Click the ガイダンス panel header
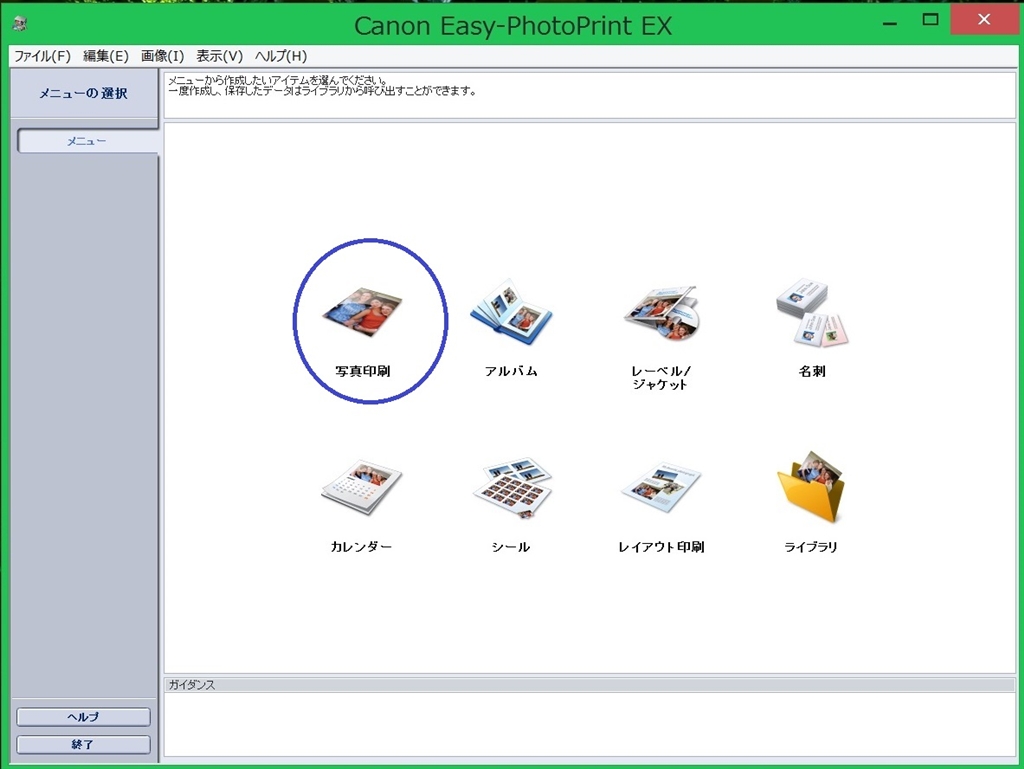 point(589,685)
